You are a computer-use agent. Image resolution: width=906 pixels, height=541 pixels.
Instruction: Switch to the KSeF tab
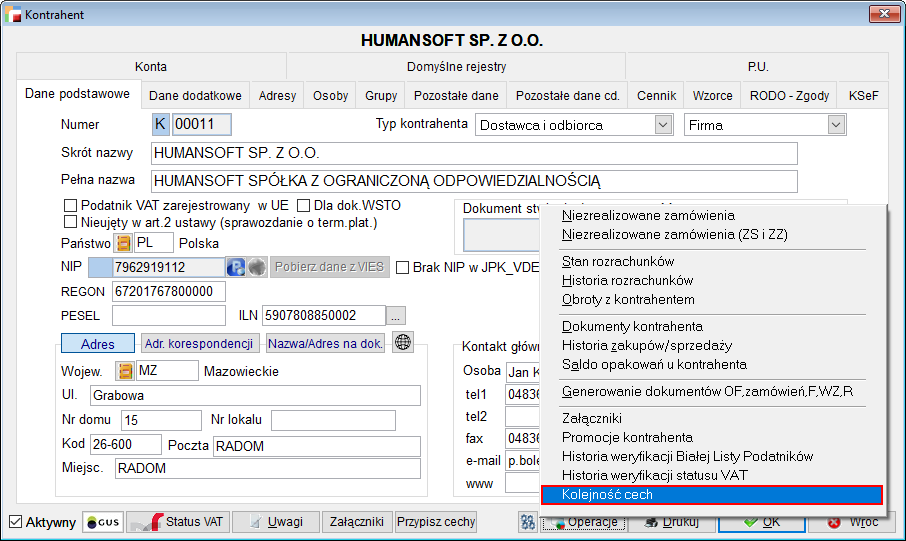point(863,95)
